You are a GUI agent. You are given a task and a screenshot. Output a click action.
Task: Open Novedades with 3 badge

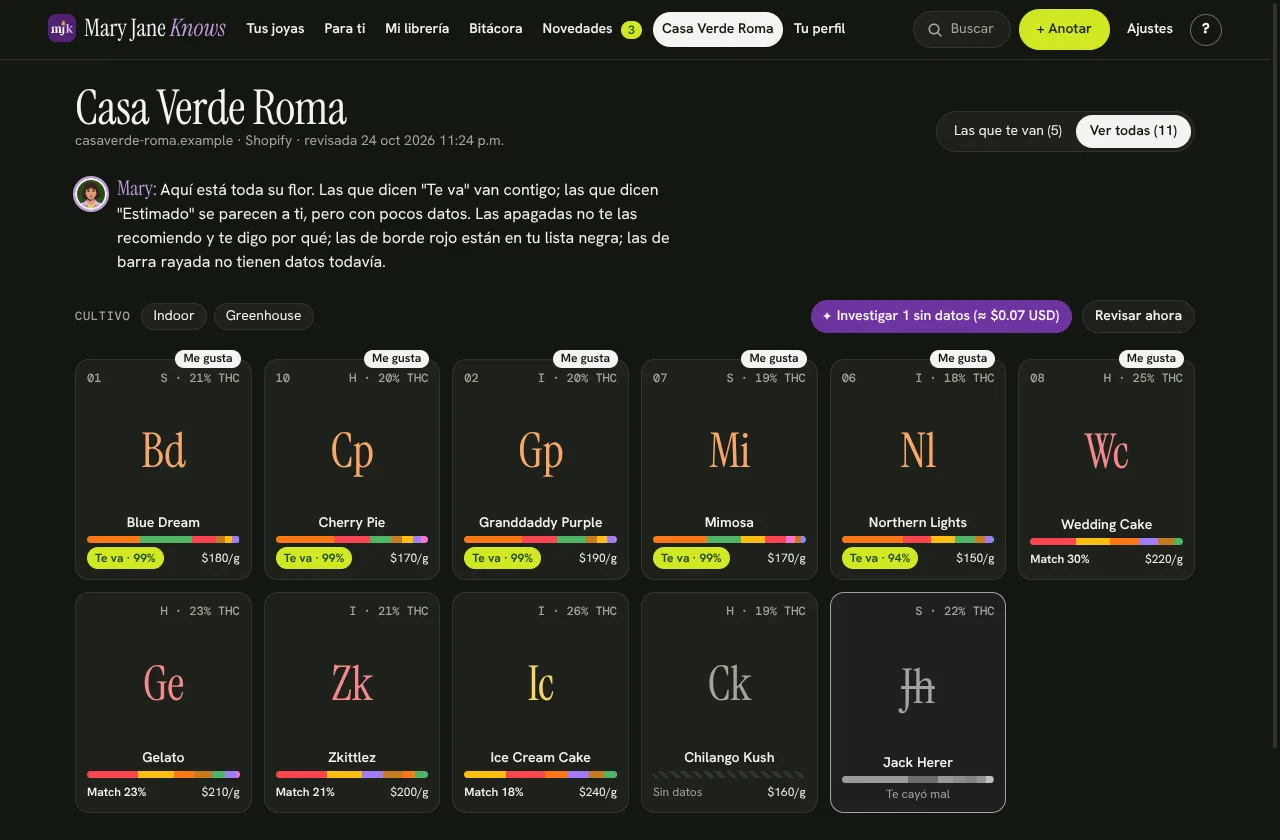(591, 29)
